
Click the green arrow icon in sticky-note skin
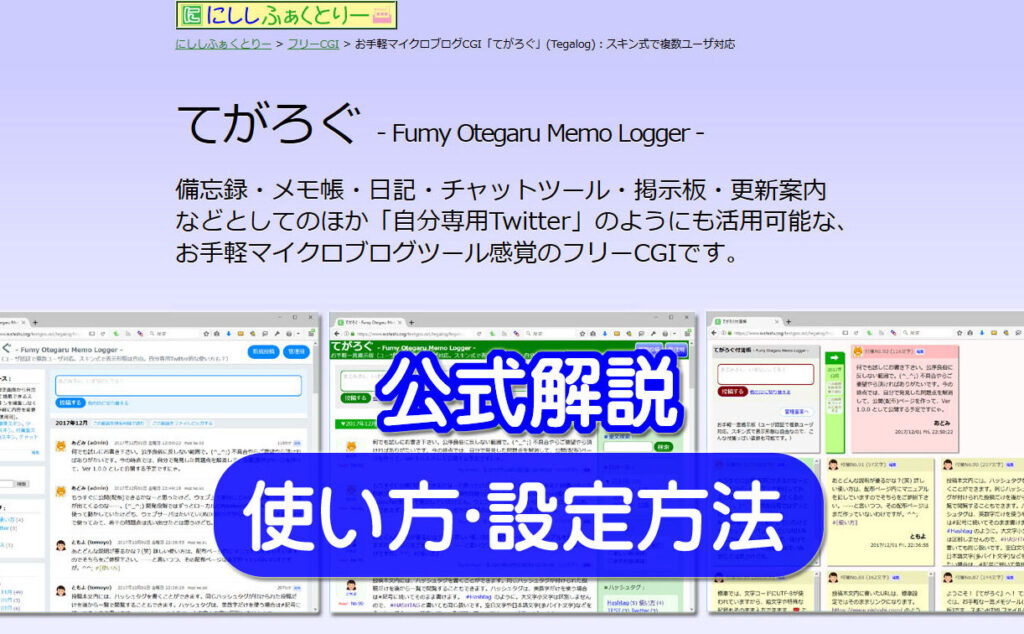pyautogui.click(x=835, y=359)
